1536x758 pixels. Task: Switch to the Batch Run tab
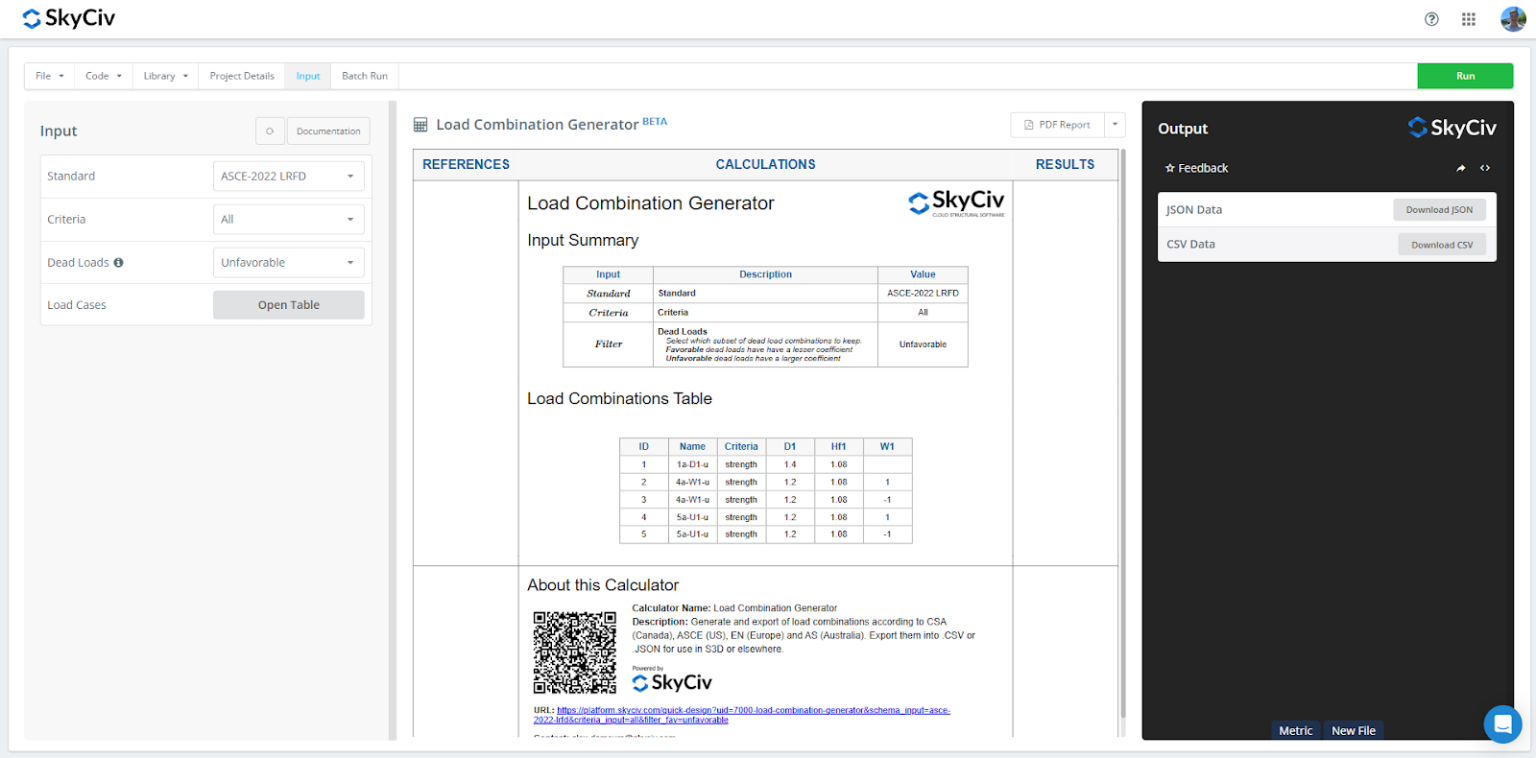point(364,76)
